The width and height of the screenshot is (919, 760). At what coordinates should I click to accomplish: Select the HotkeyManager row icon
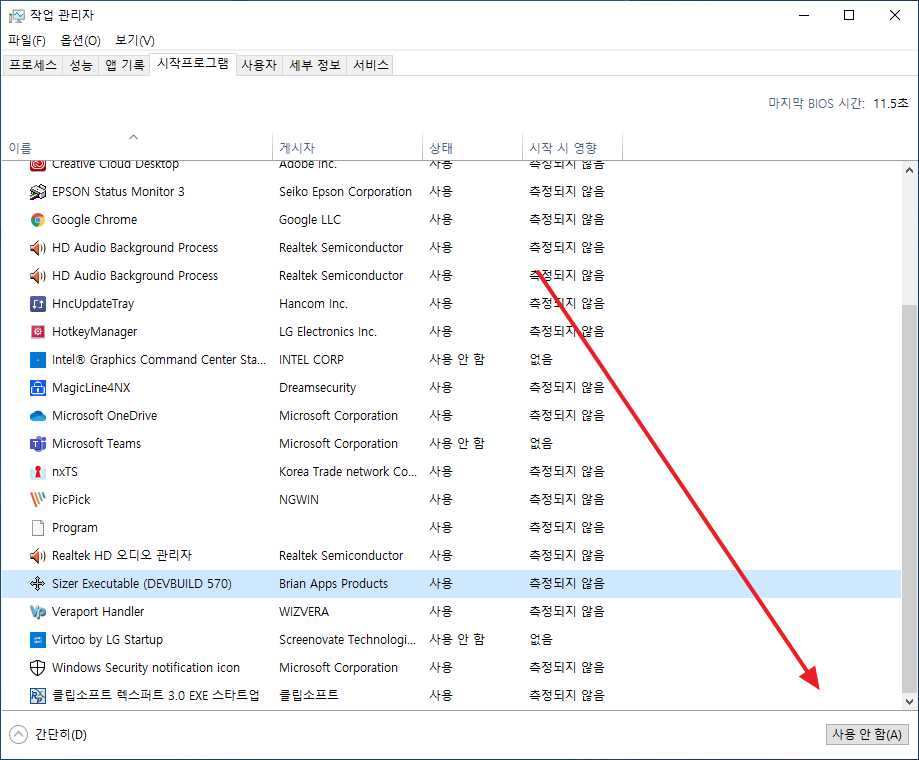pos(38,332)
